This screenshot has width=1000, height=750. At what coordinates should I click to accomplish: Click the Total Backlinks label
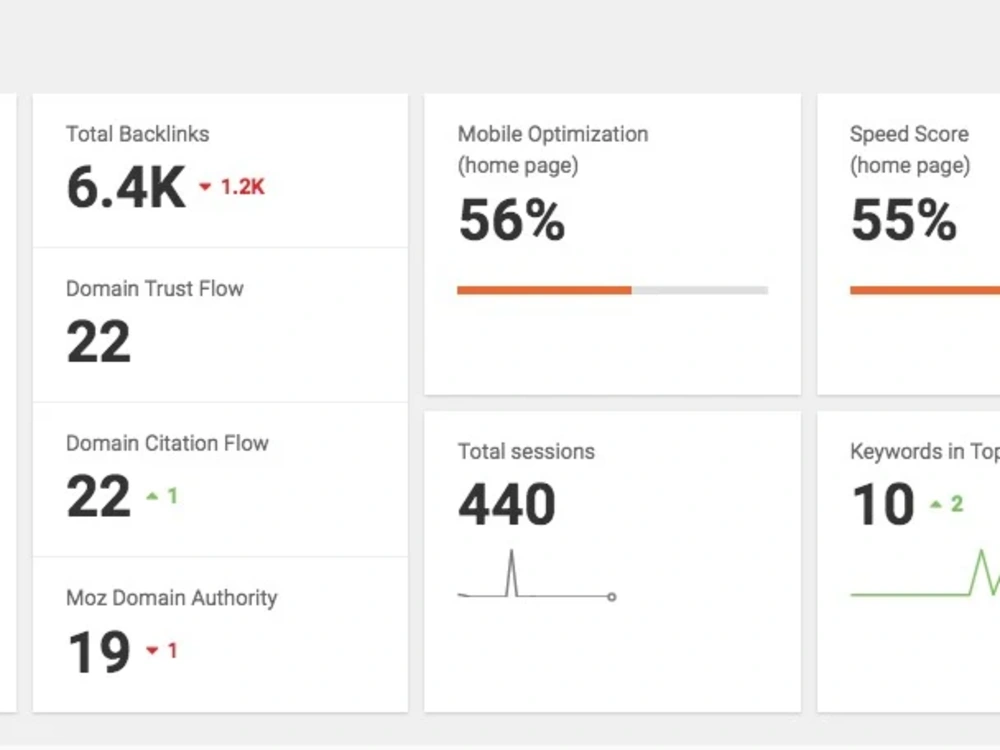pos(138,134)
